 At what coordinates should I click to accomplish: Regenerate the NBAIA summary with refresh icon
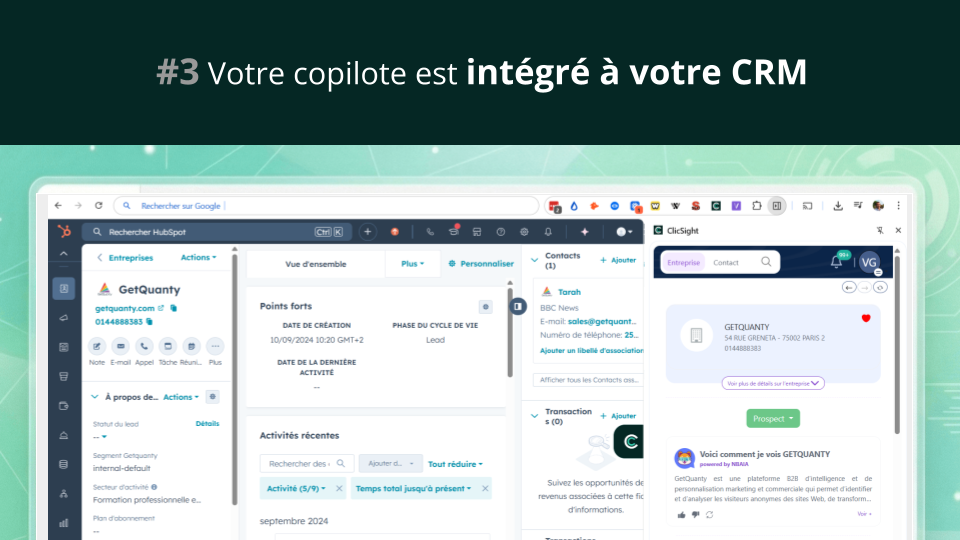710,515
